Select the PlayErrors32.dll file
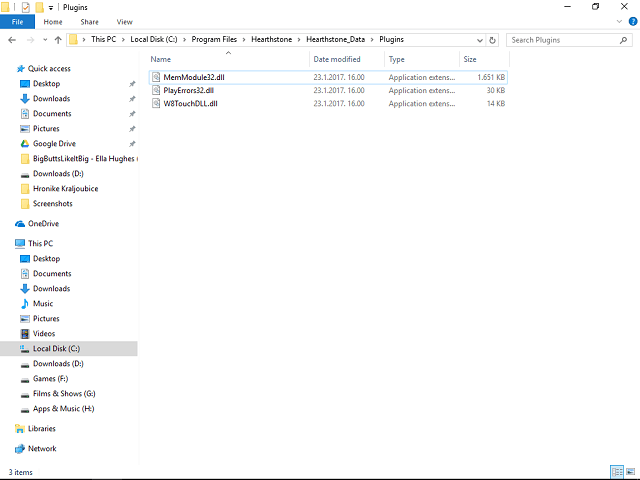This screenshot has width=640, height=480. pos(328,90)
